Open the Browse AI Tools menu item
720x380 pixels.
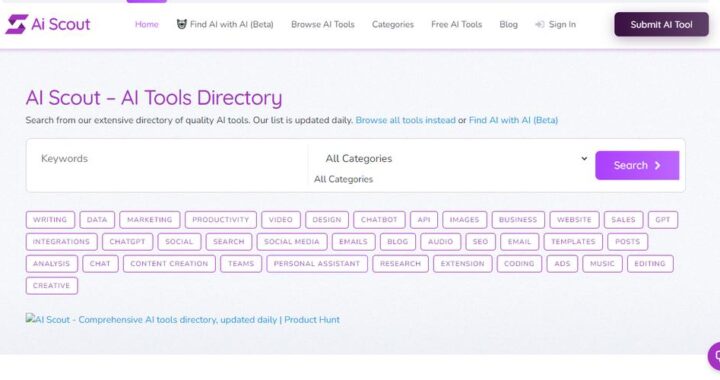pyautogui.click(x=323, y=24)
